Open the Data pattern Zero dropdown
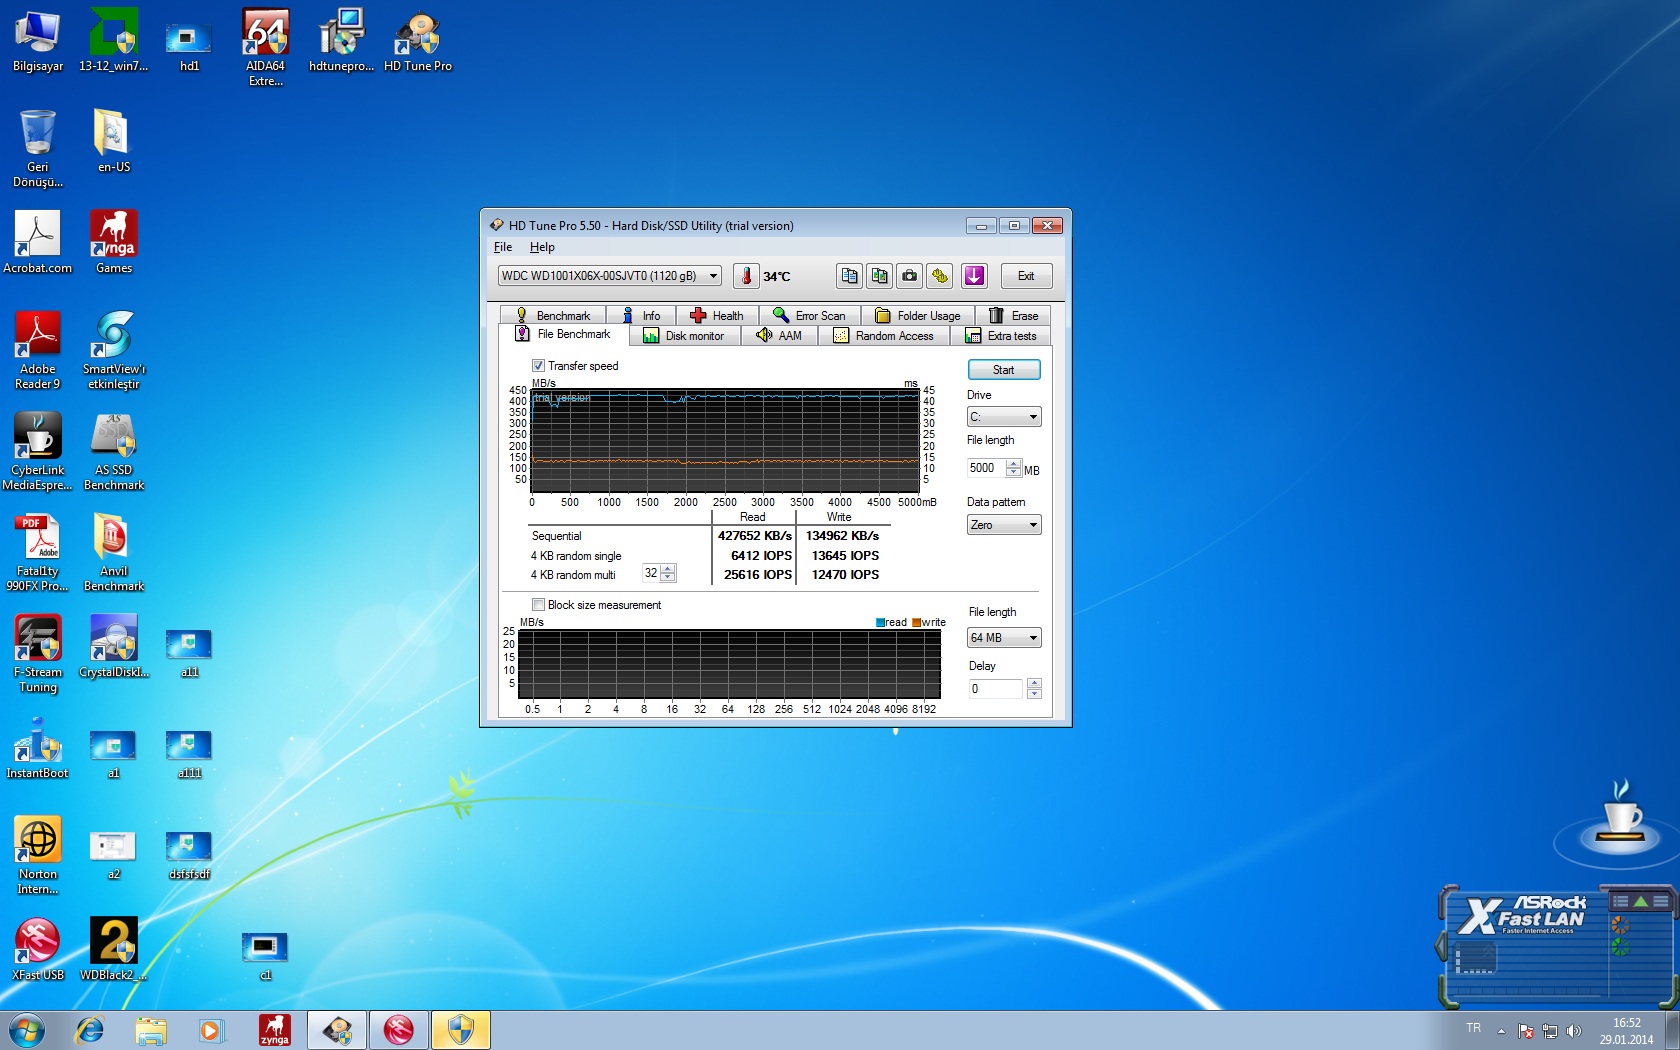This screenshot has width=1680, height=1050. pyautogui.click(x=1003, y=525)
